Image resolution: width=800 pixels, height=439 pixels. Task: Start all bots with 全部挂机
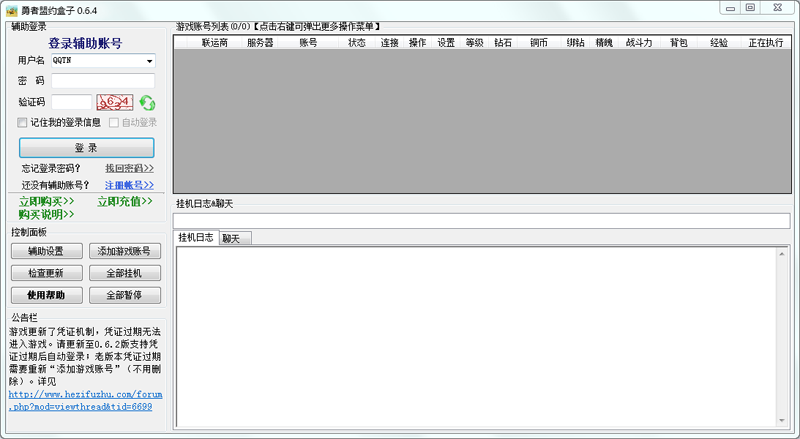125,273
